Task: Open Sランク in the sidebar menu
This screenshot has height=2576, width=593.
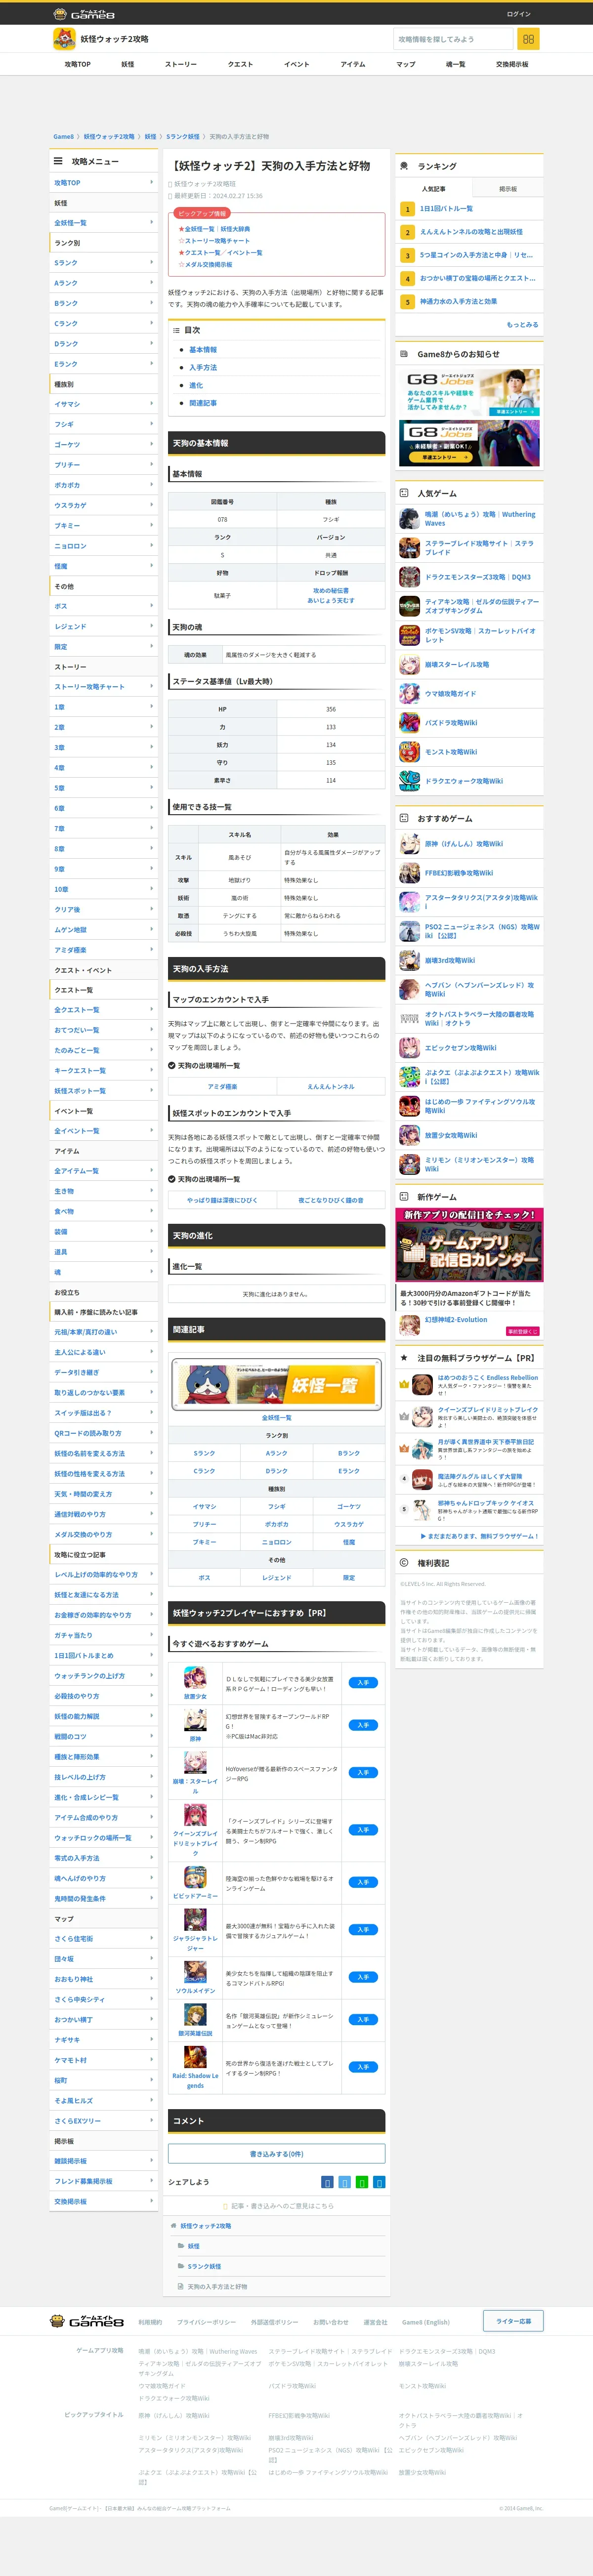Action: (x=104, y=263)
